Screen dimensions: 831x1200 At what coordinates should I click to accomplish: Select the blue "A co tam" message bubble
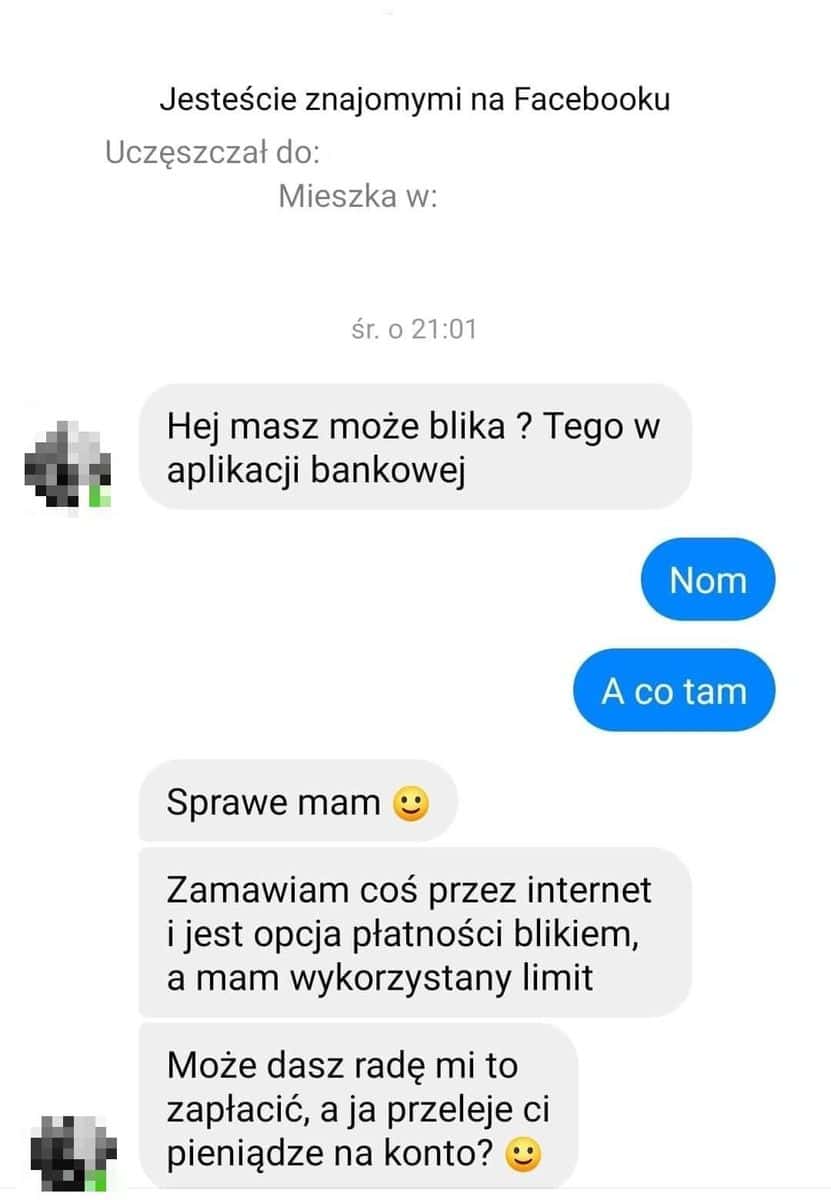[x=674, y=691]
